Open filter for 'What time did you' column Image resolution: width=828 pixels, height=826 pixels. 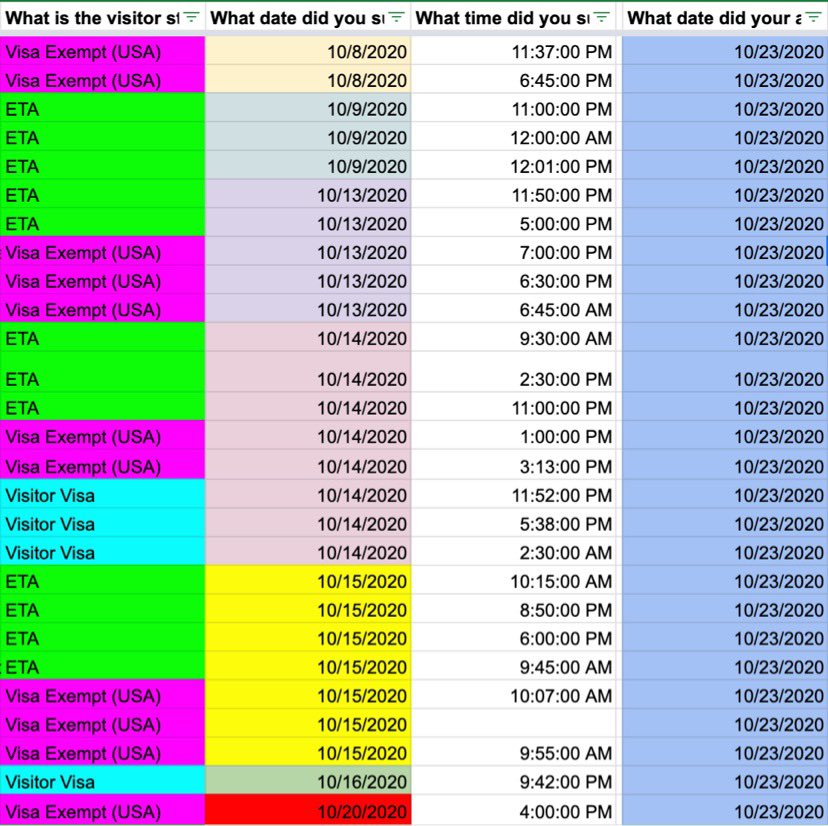(601, 17)
